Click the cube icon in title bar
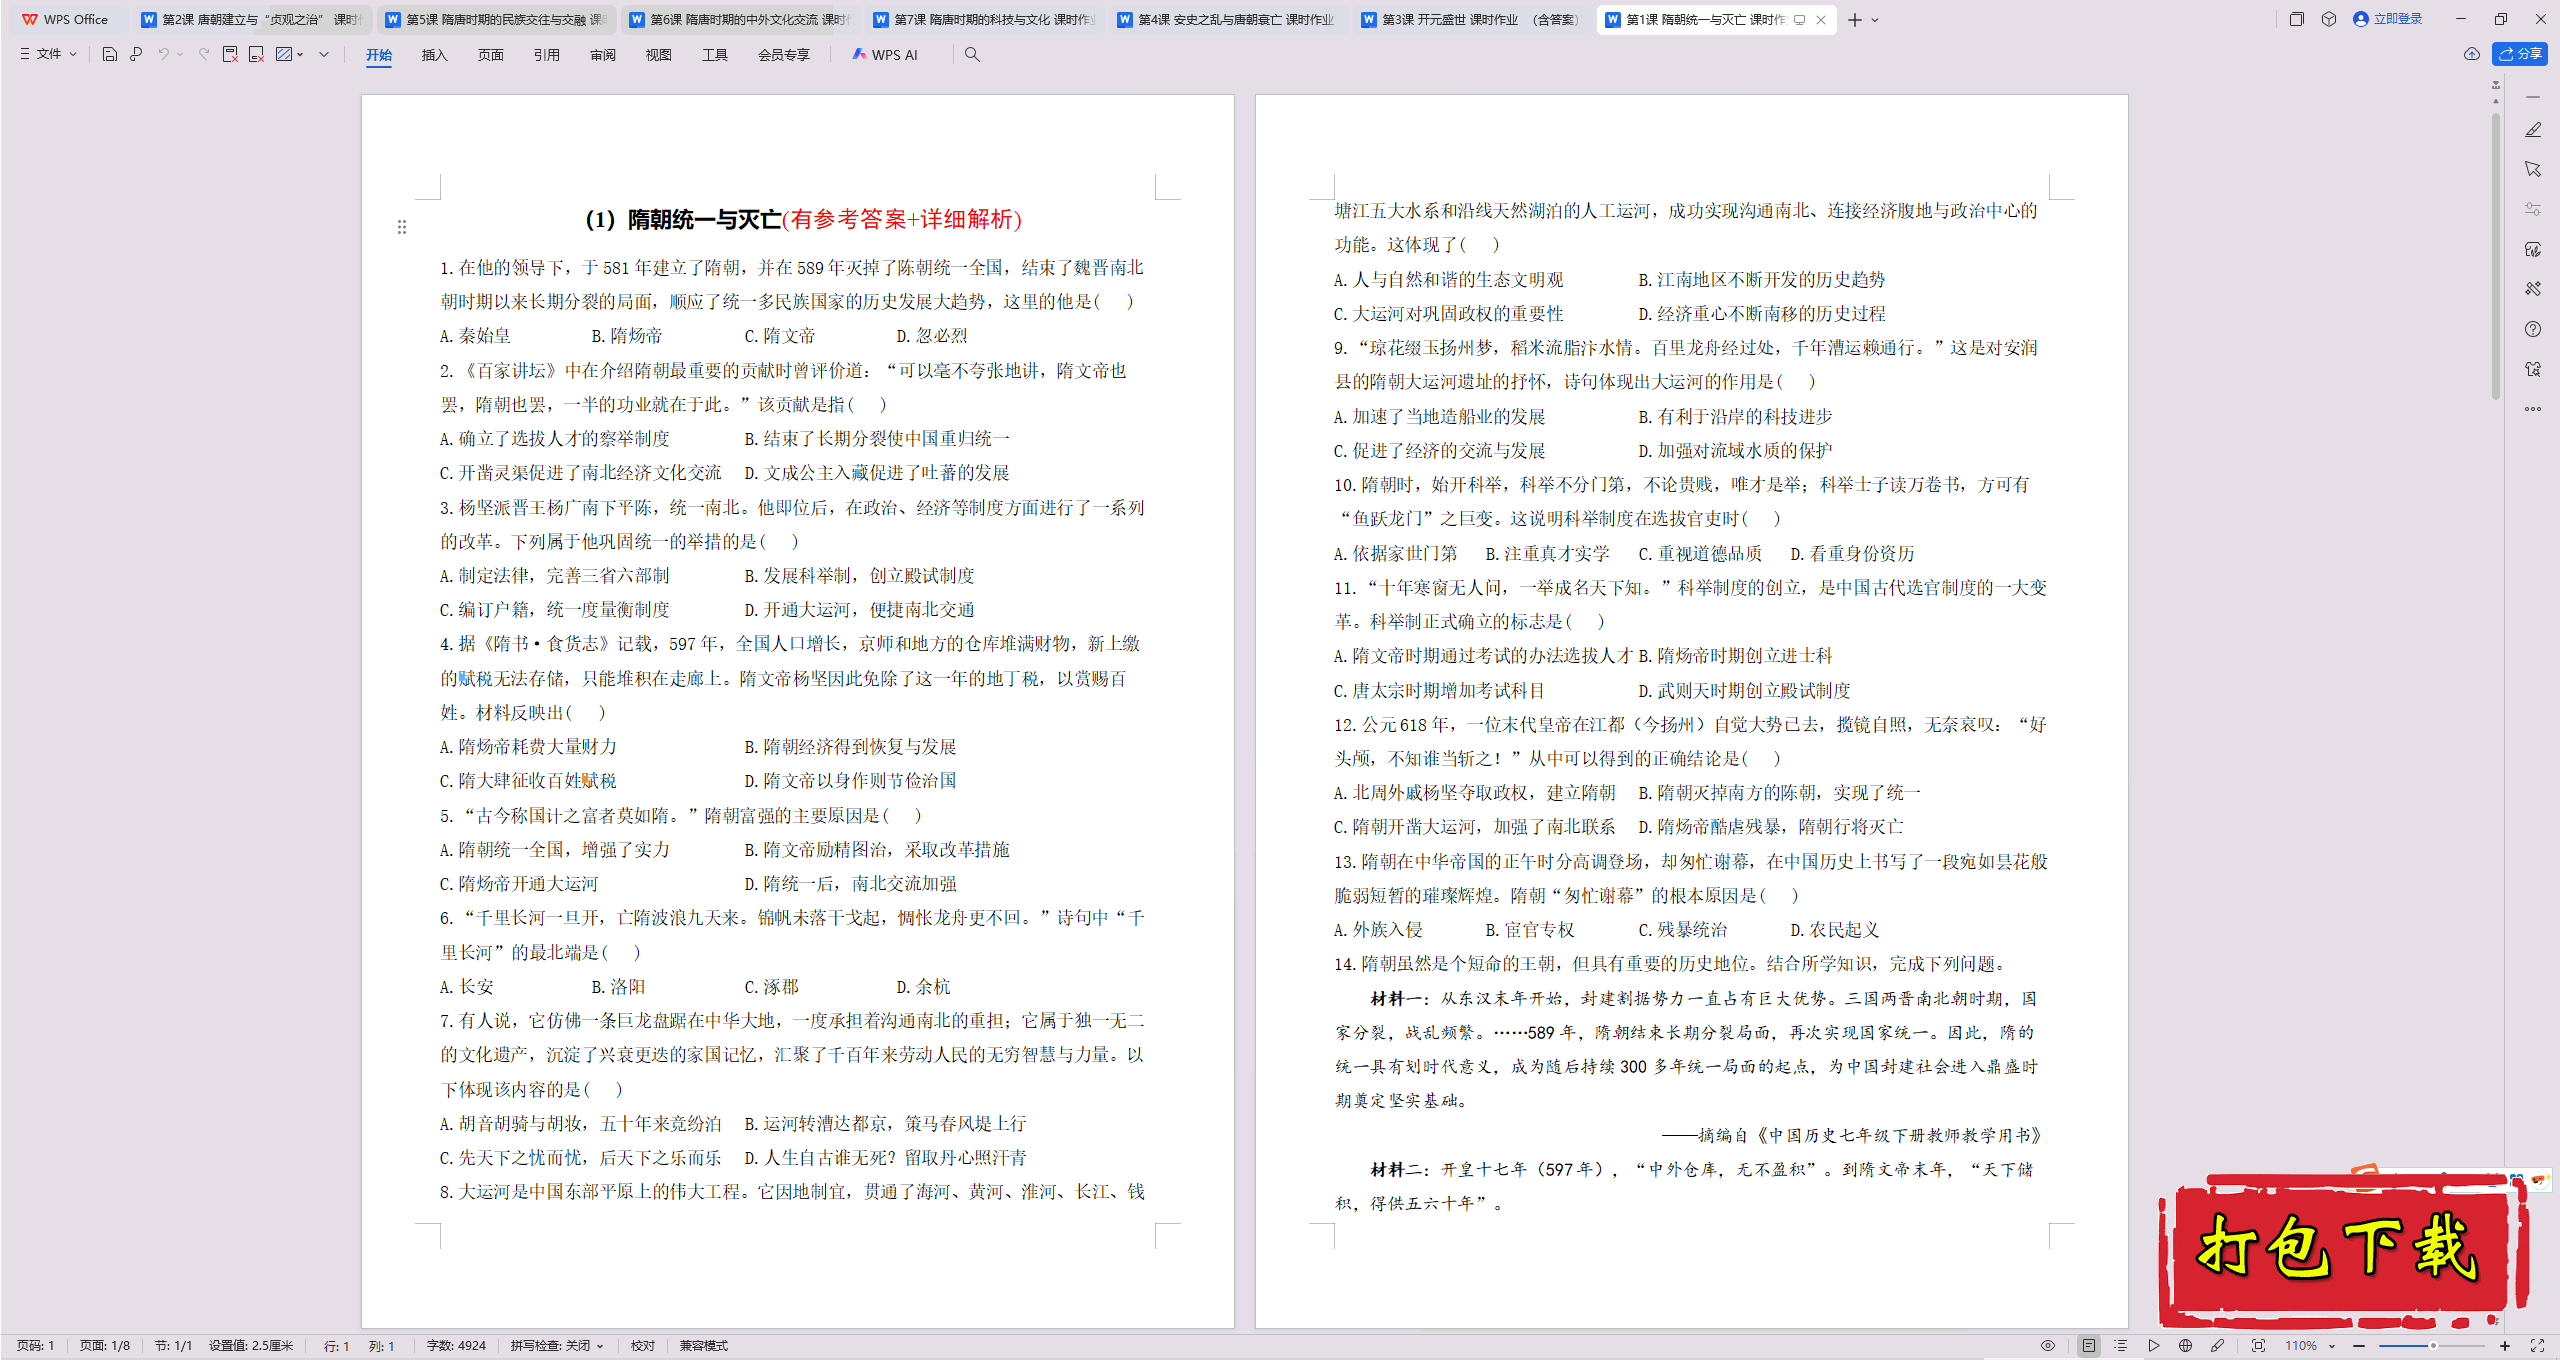 pos(2329,19)
